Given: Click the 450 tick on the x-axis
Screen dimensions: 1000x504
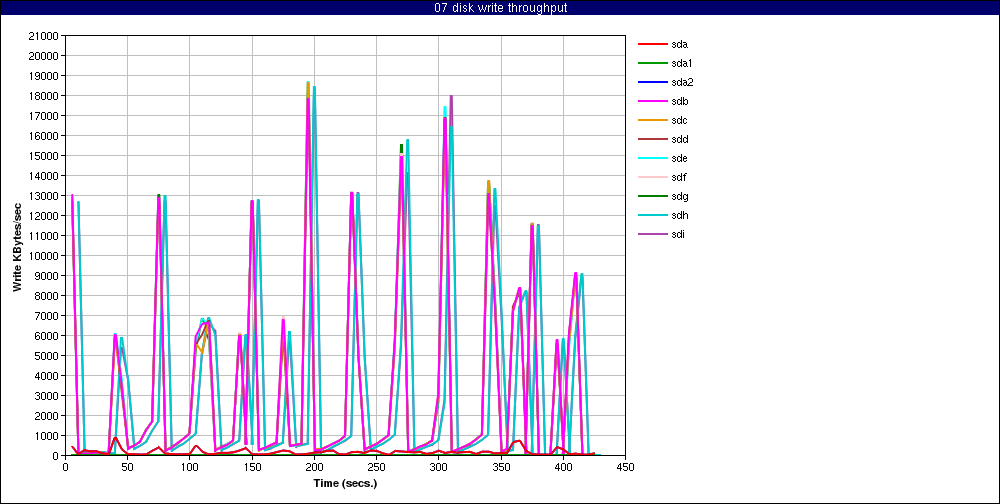Looking at the screenshot, I should (626, 466).
